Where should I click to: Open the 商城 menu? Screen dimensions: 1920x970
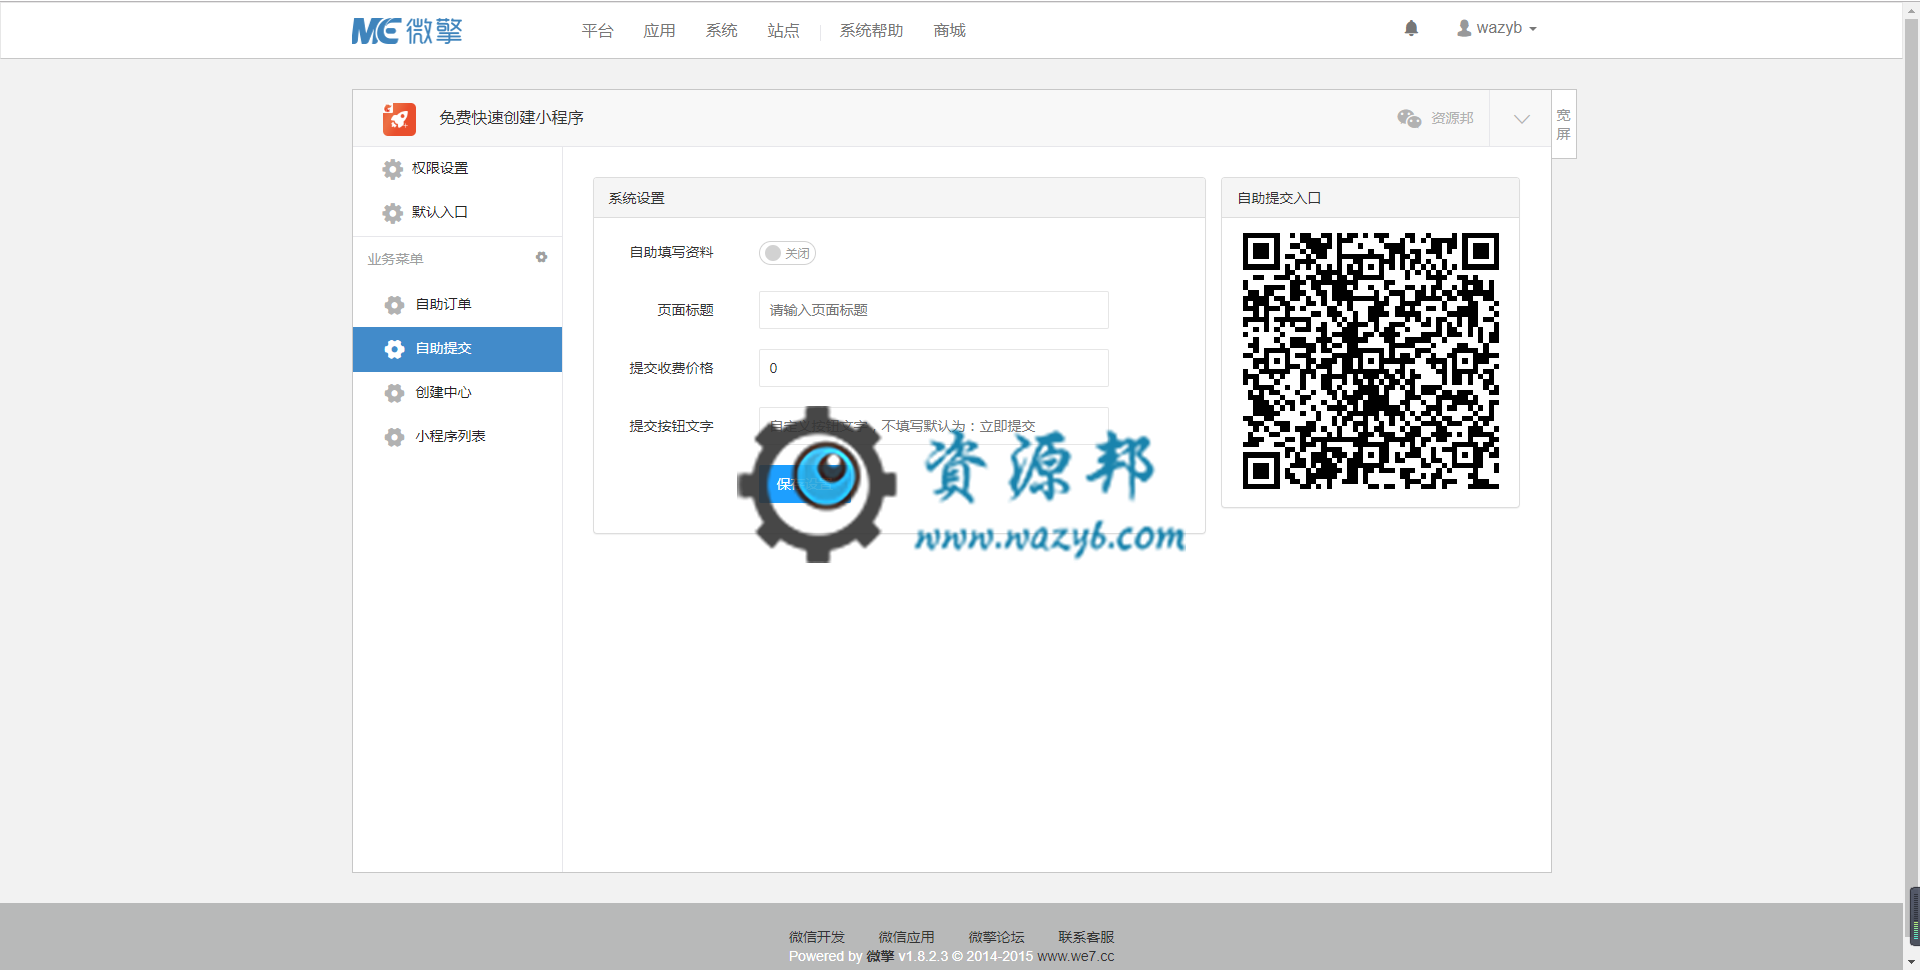click(x=949, y=31)
